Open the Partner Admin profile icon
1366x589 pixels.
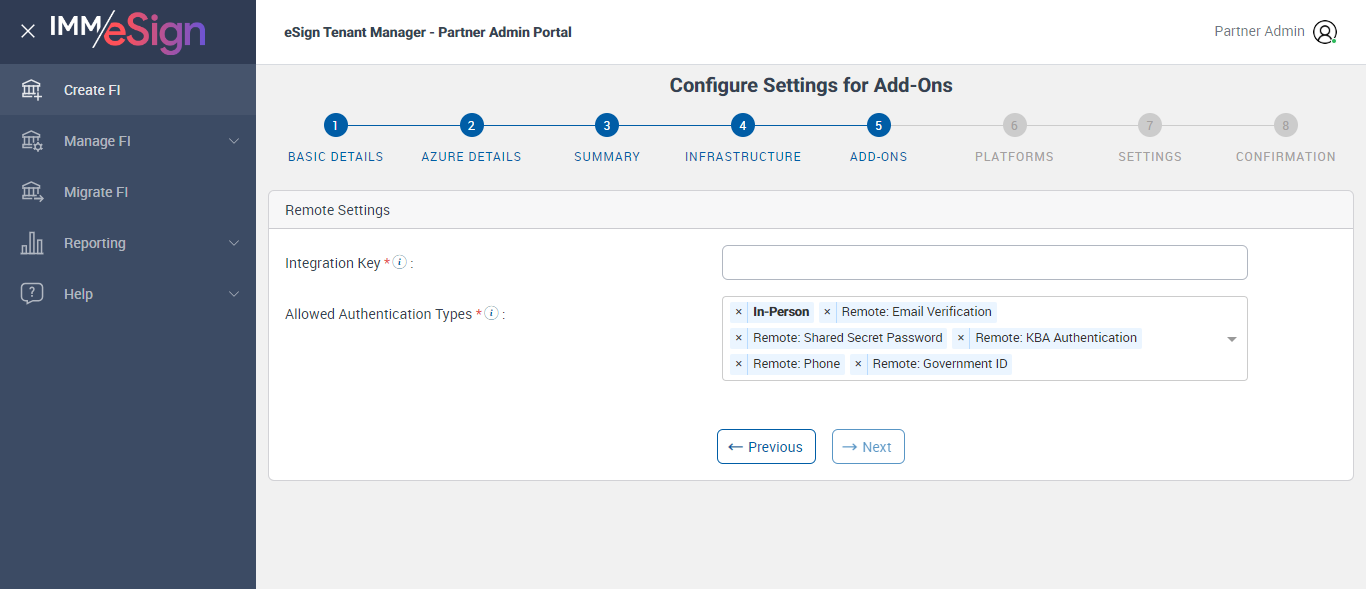point(1325,32)
